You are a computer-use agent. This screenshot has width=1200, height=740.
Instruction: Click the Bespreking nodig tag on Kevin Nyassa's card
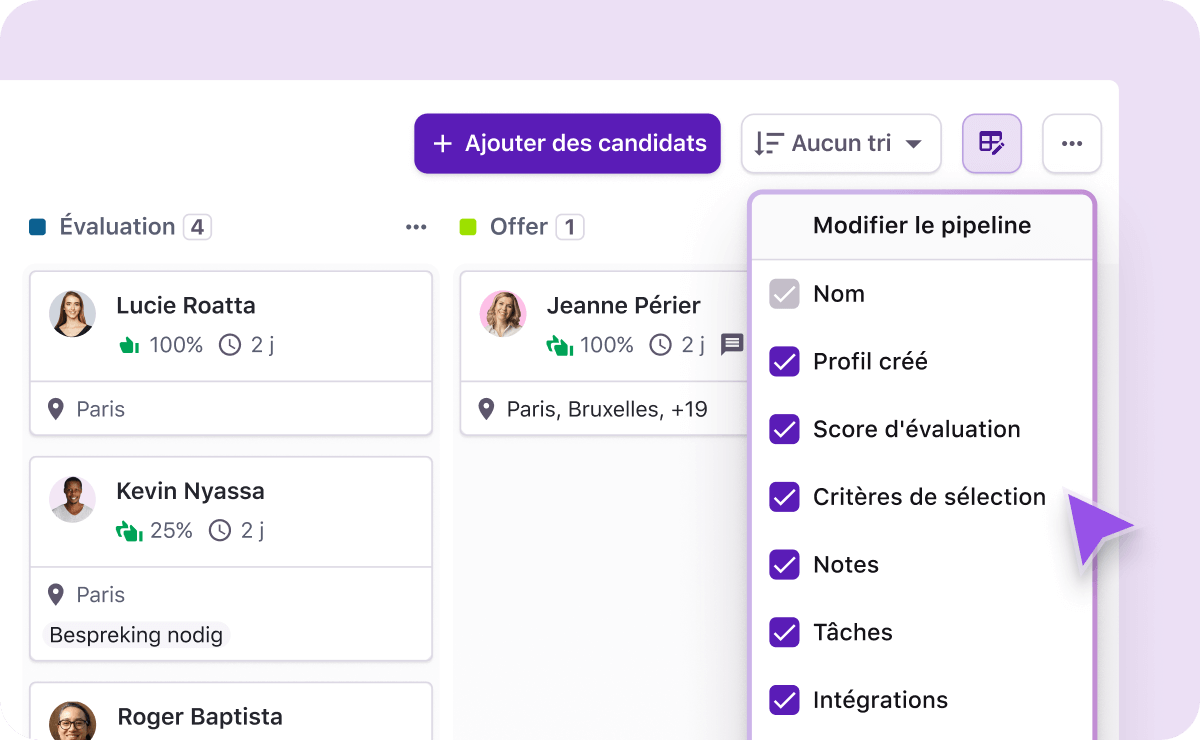(x=135, y=634)
